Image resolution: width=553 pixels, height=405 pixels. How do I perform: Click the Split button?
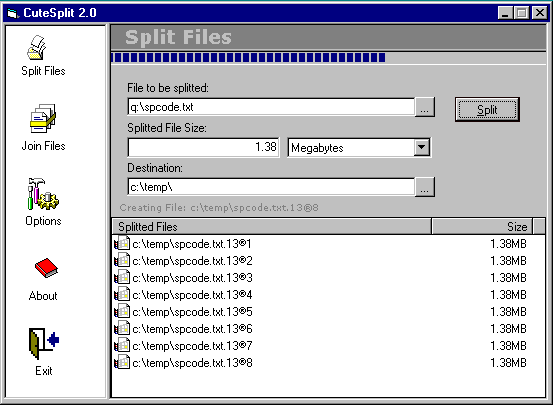(x=487, y=110)
